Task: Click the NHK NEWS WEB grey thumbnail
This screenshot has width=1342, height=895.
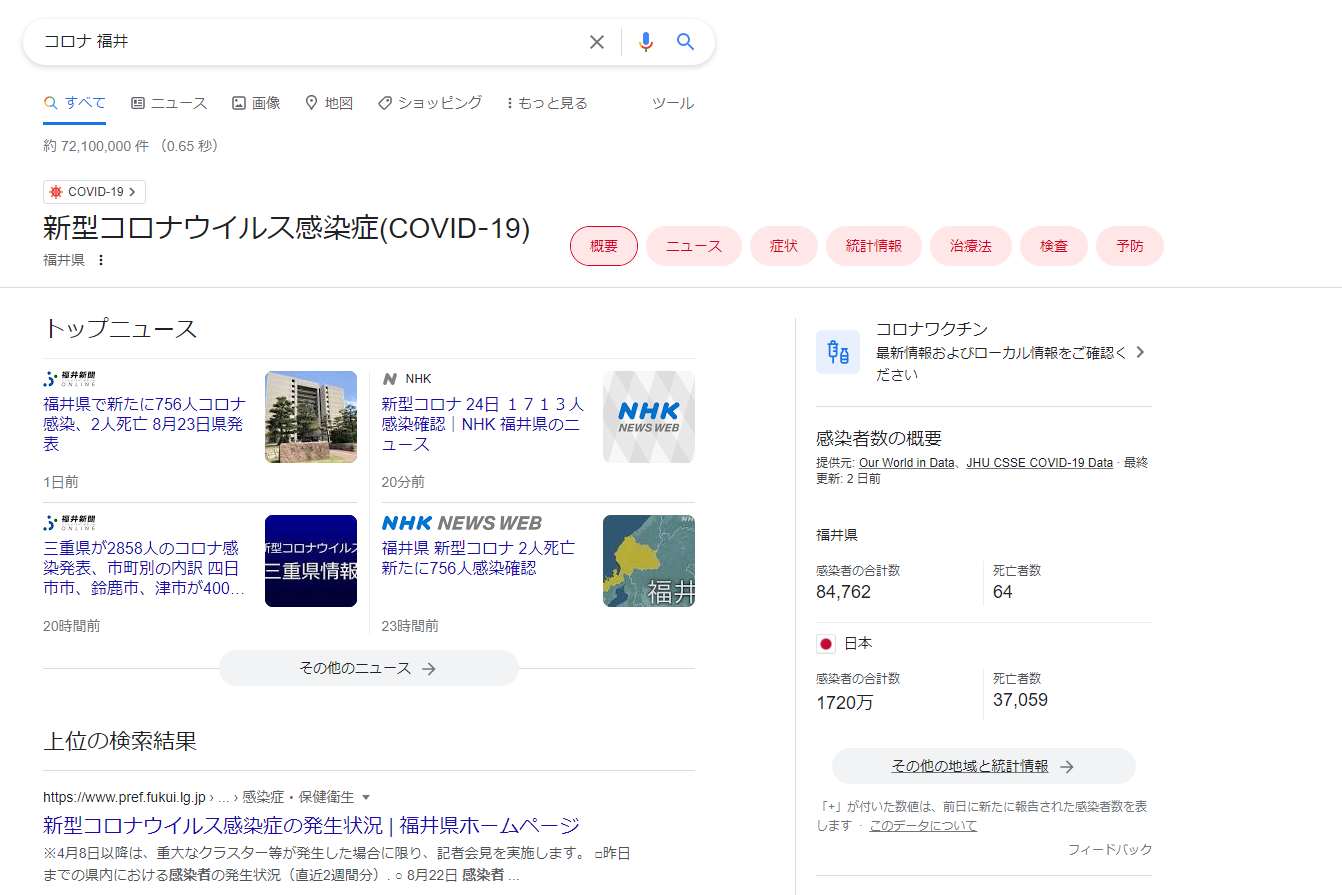Action: 649,417
